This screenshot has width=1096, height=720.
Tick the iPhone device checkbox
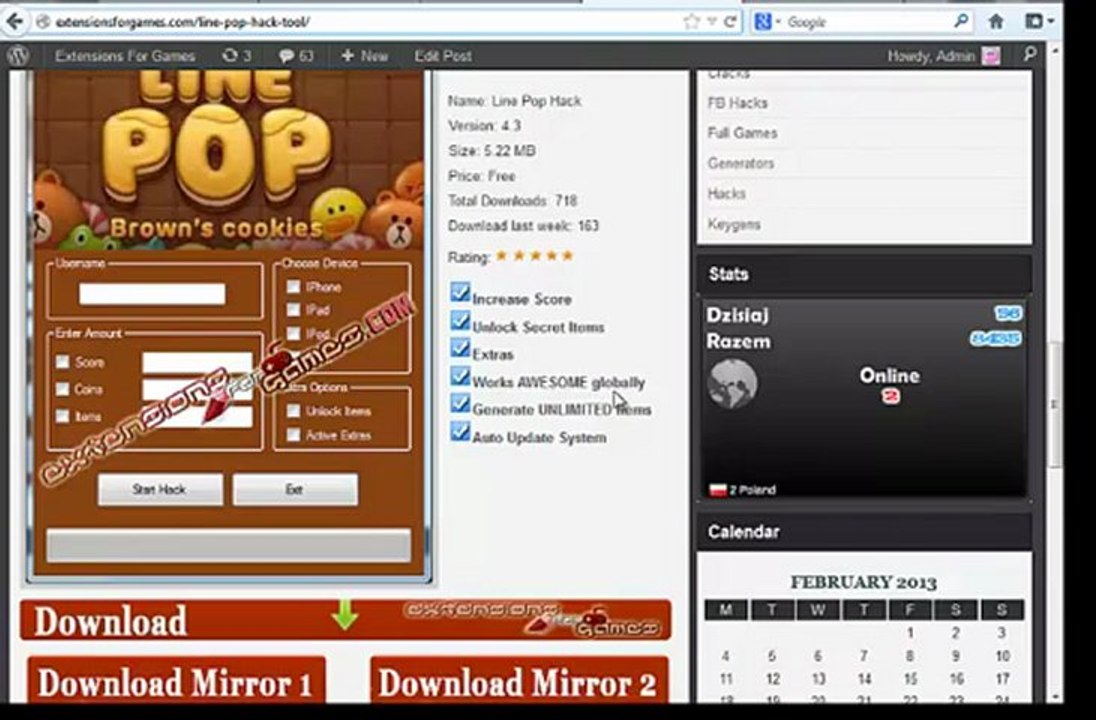click(x=294, y=287)
